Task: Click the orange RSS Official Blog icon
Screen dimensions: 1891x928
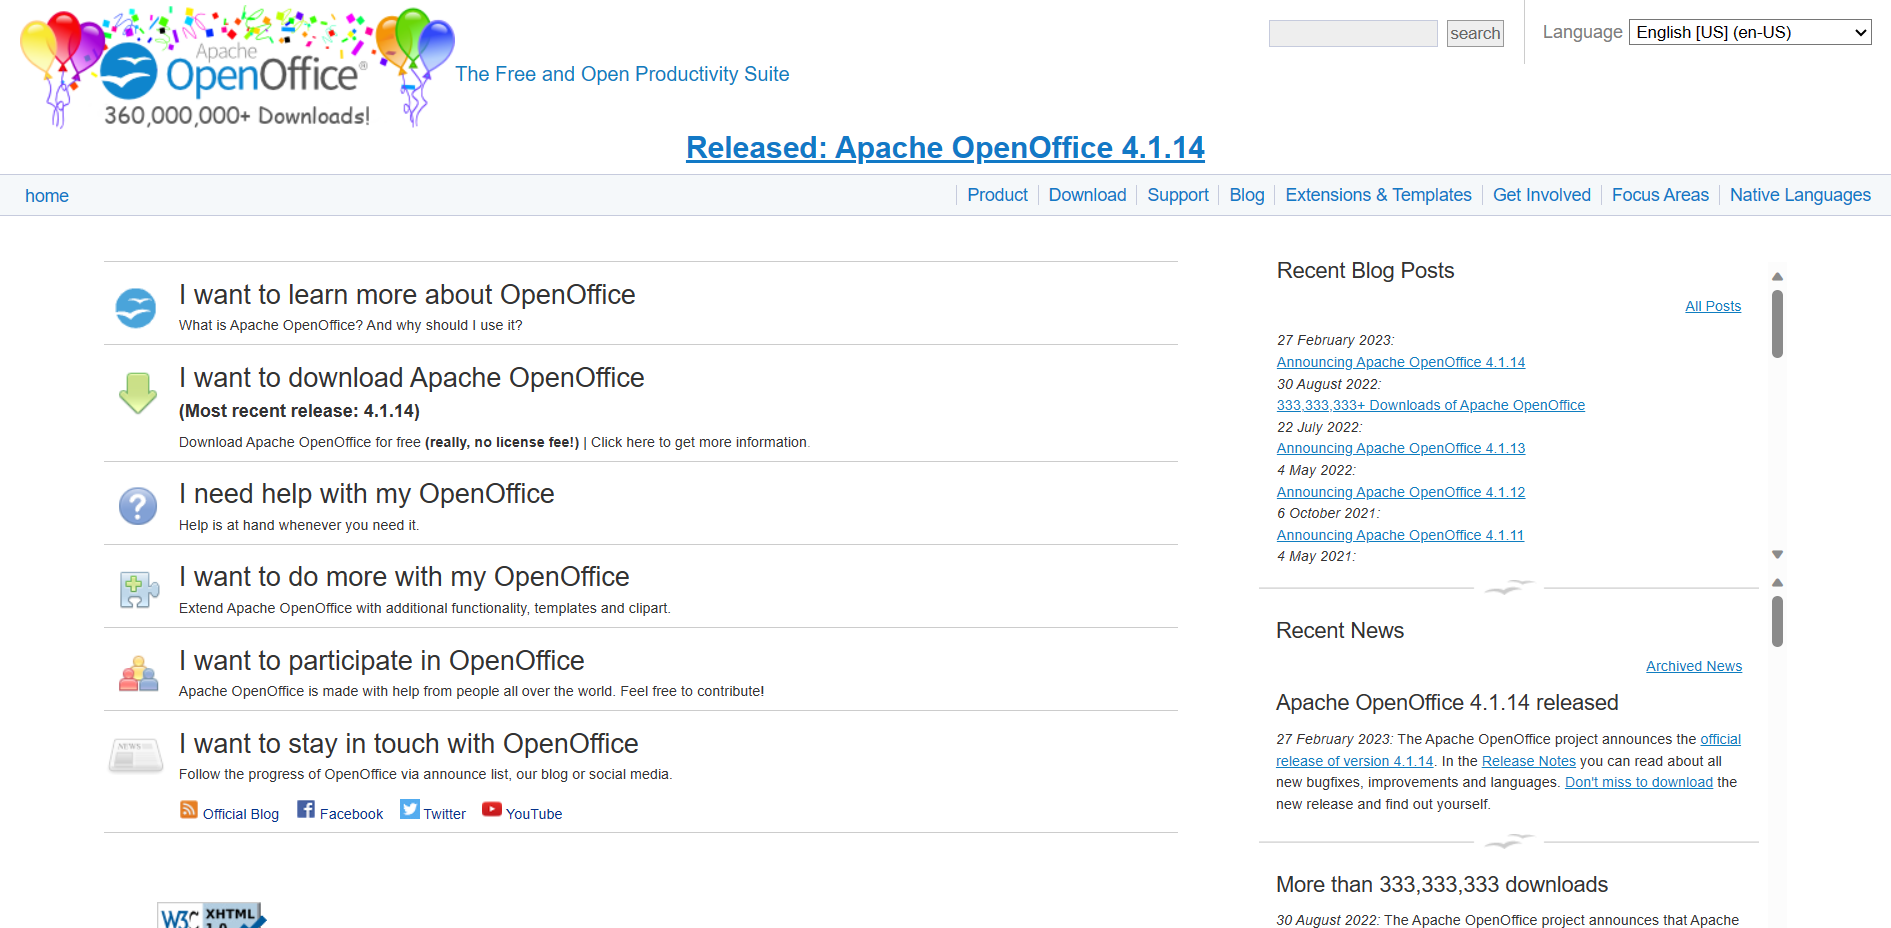Action: (x=189, y=809)
